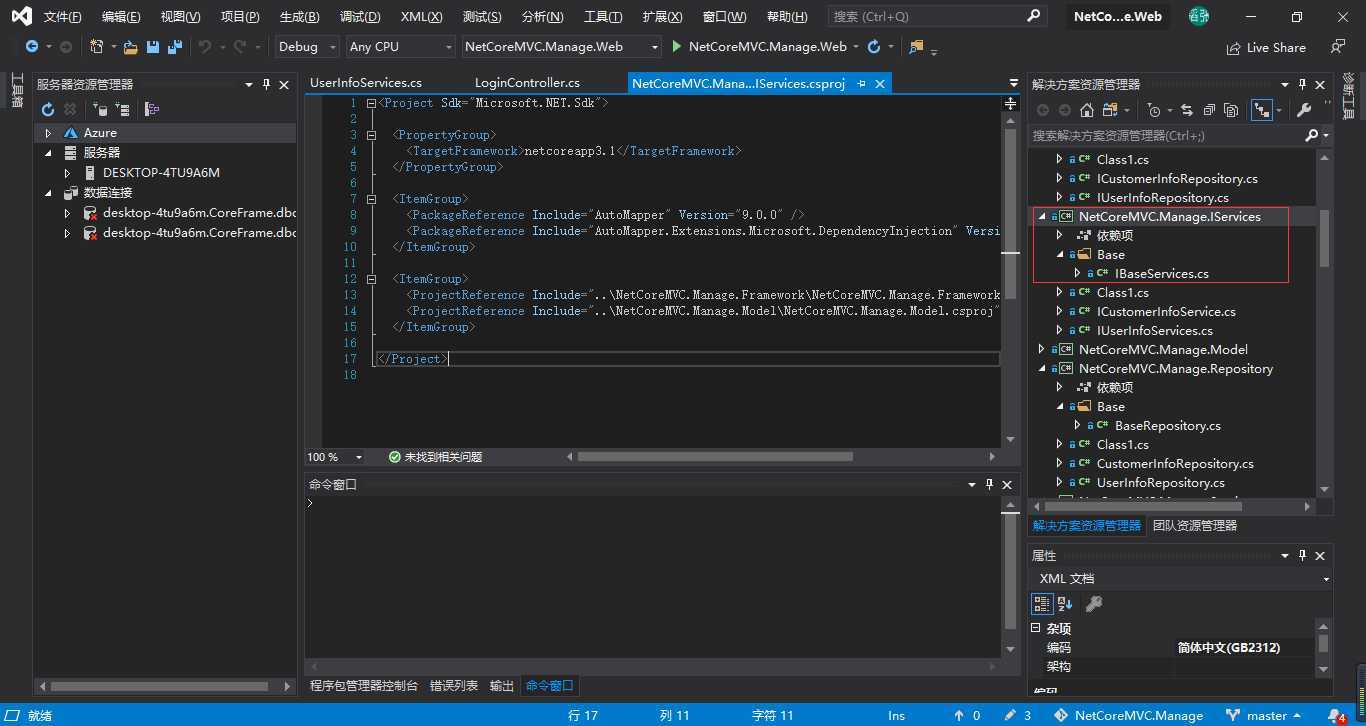The height and width of the screenshot is (726, 1366).
Task: Click the new project toolbar icon
Action: [x=96, y=47]
